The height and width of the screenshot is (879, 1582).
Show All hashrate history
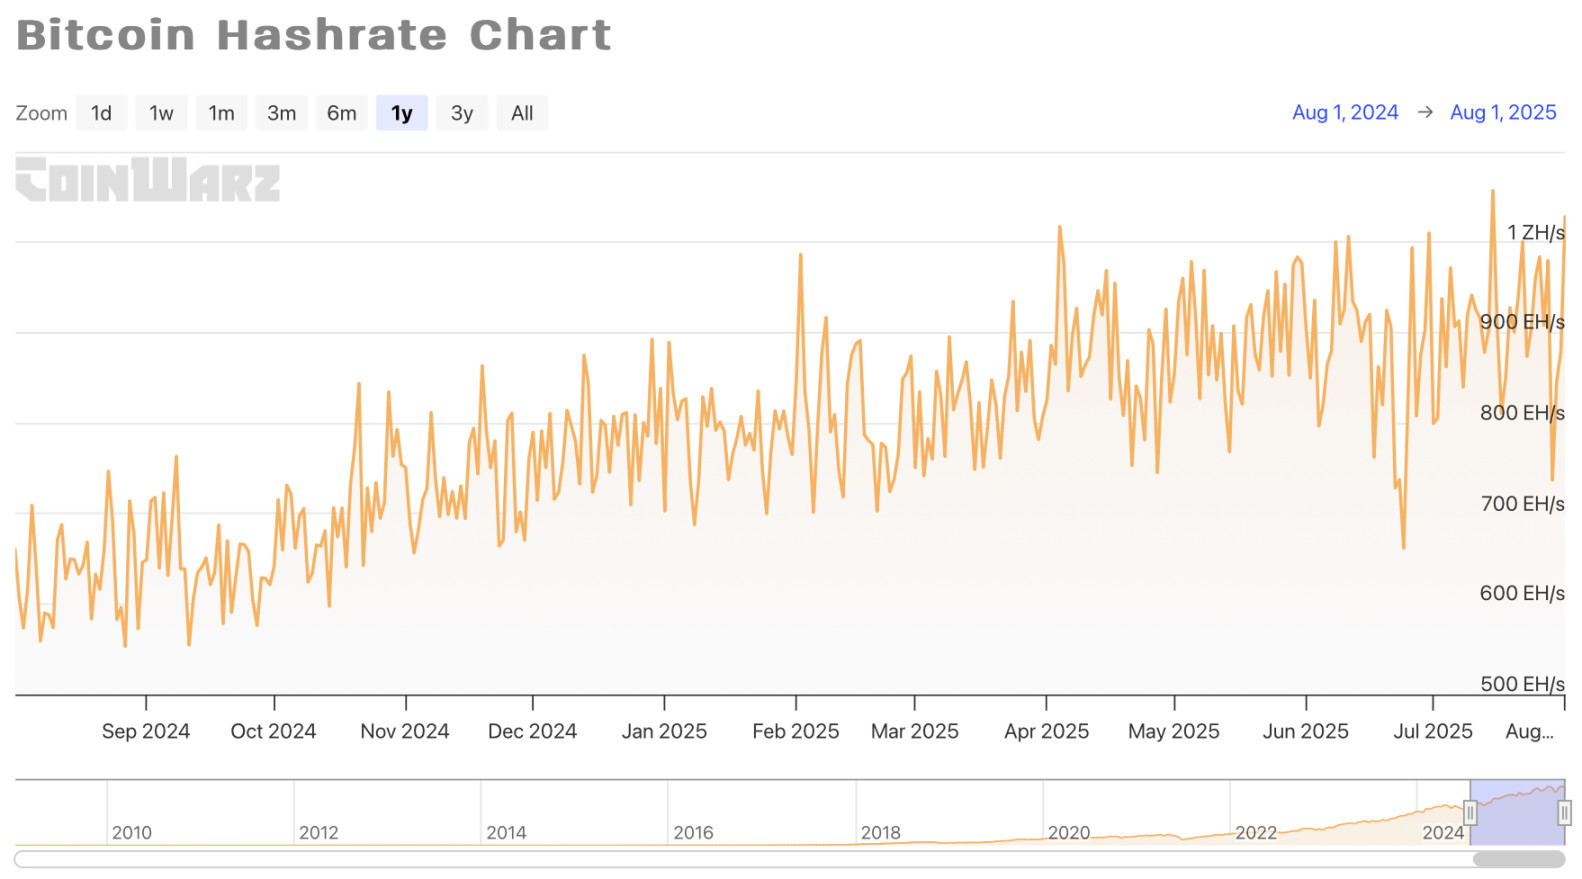point(522,113)
